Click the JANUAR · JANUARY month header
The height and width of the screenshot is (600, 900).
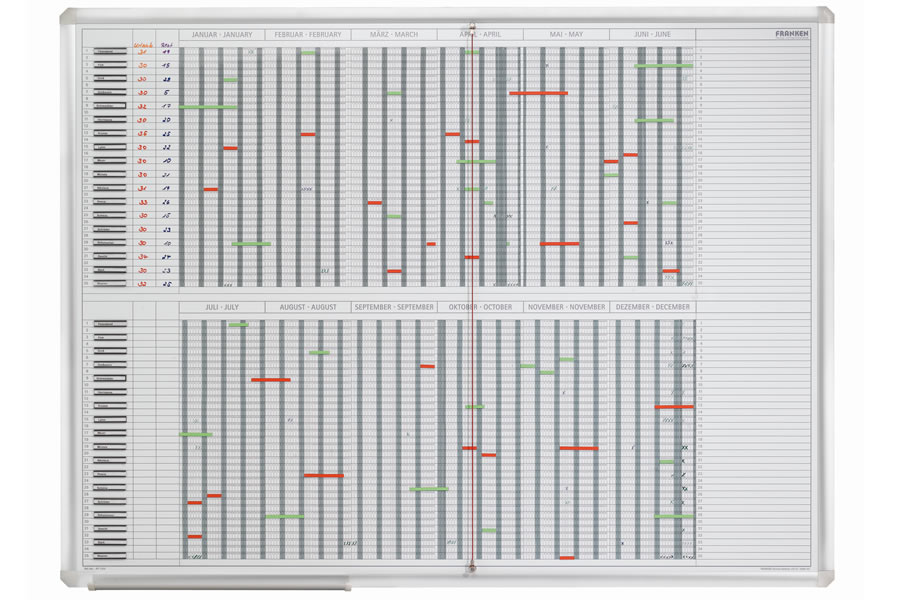pyautogui.click(x=222, y=34)
